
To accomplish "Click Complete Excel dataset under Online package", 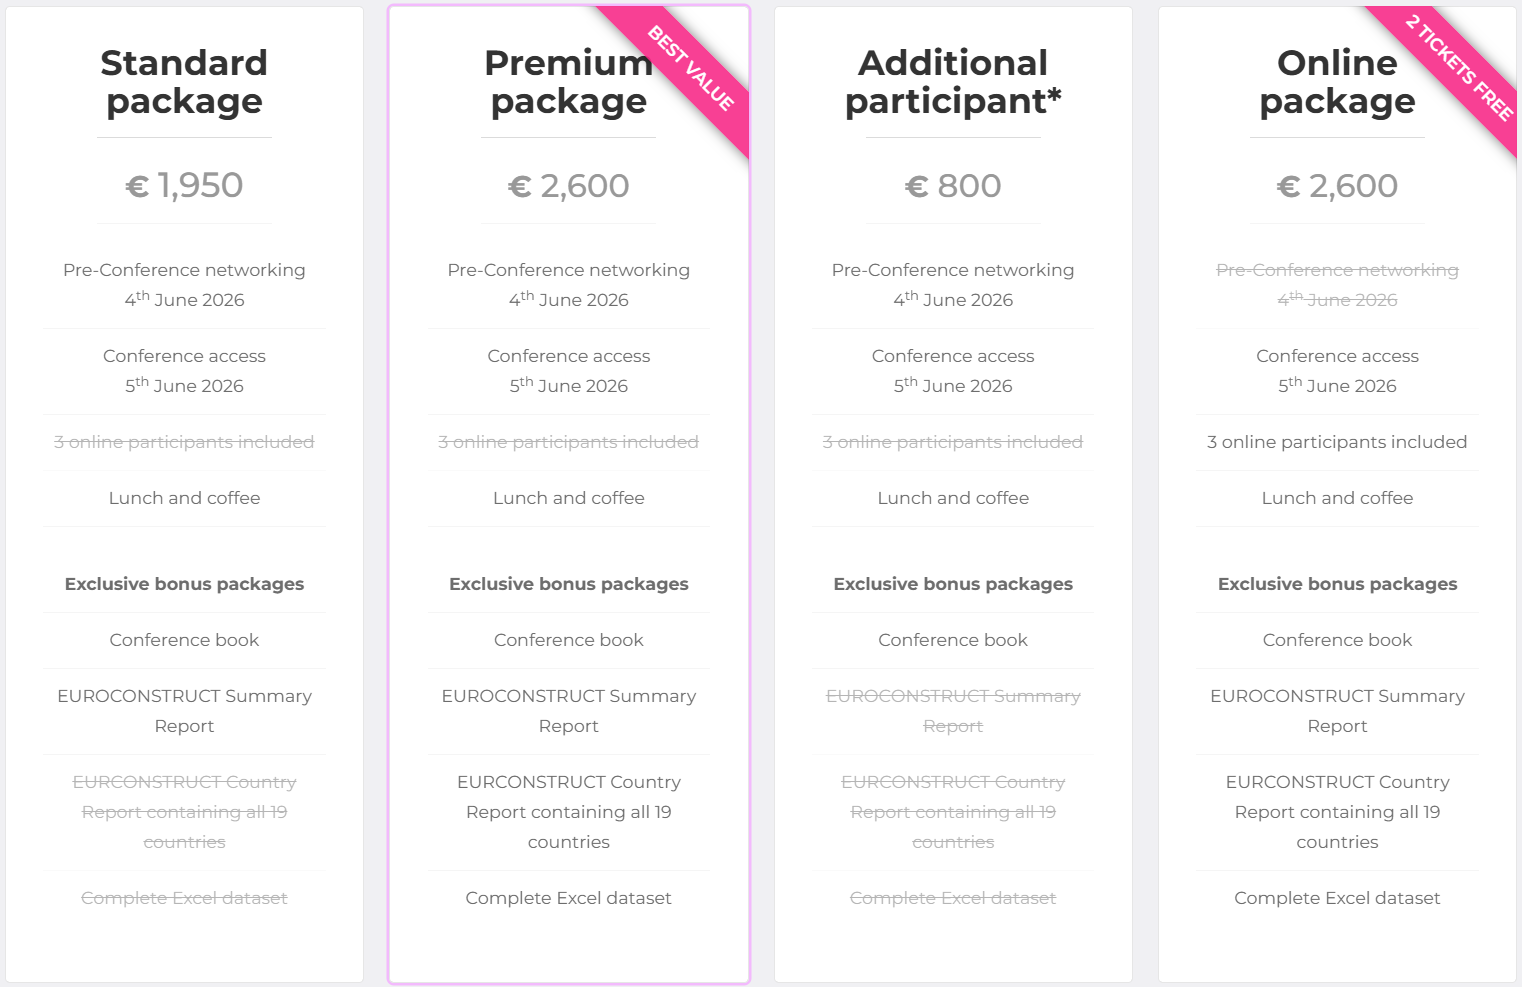I will tap(1337, 898).
